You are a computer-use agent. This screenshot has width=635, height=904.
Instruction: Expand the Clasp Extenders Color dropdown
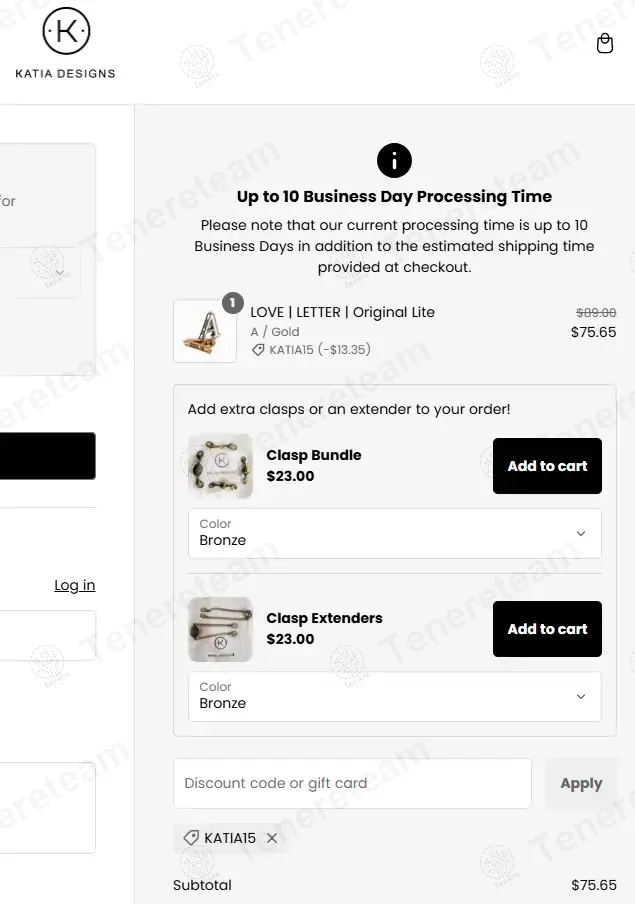[x=394, y=696]
